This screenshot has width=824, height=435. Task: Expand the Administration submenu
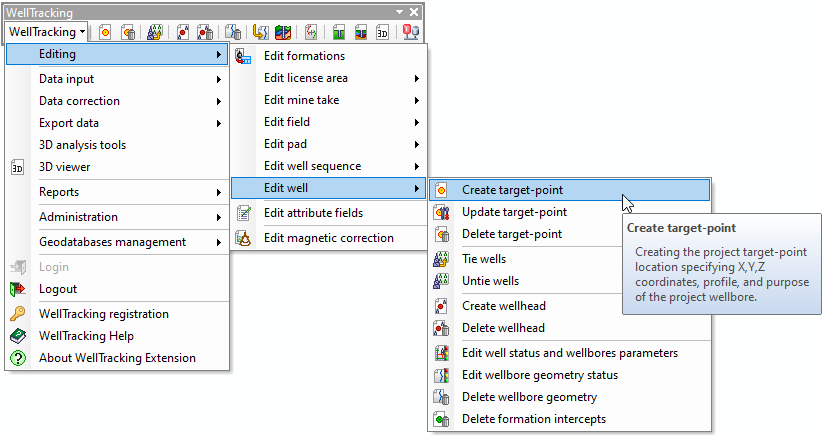[x=117, y=217]
